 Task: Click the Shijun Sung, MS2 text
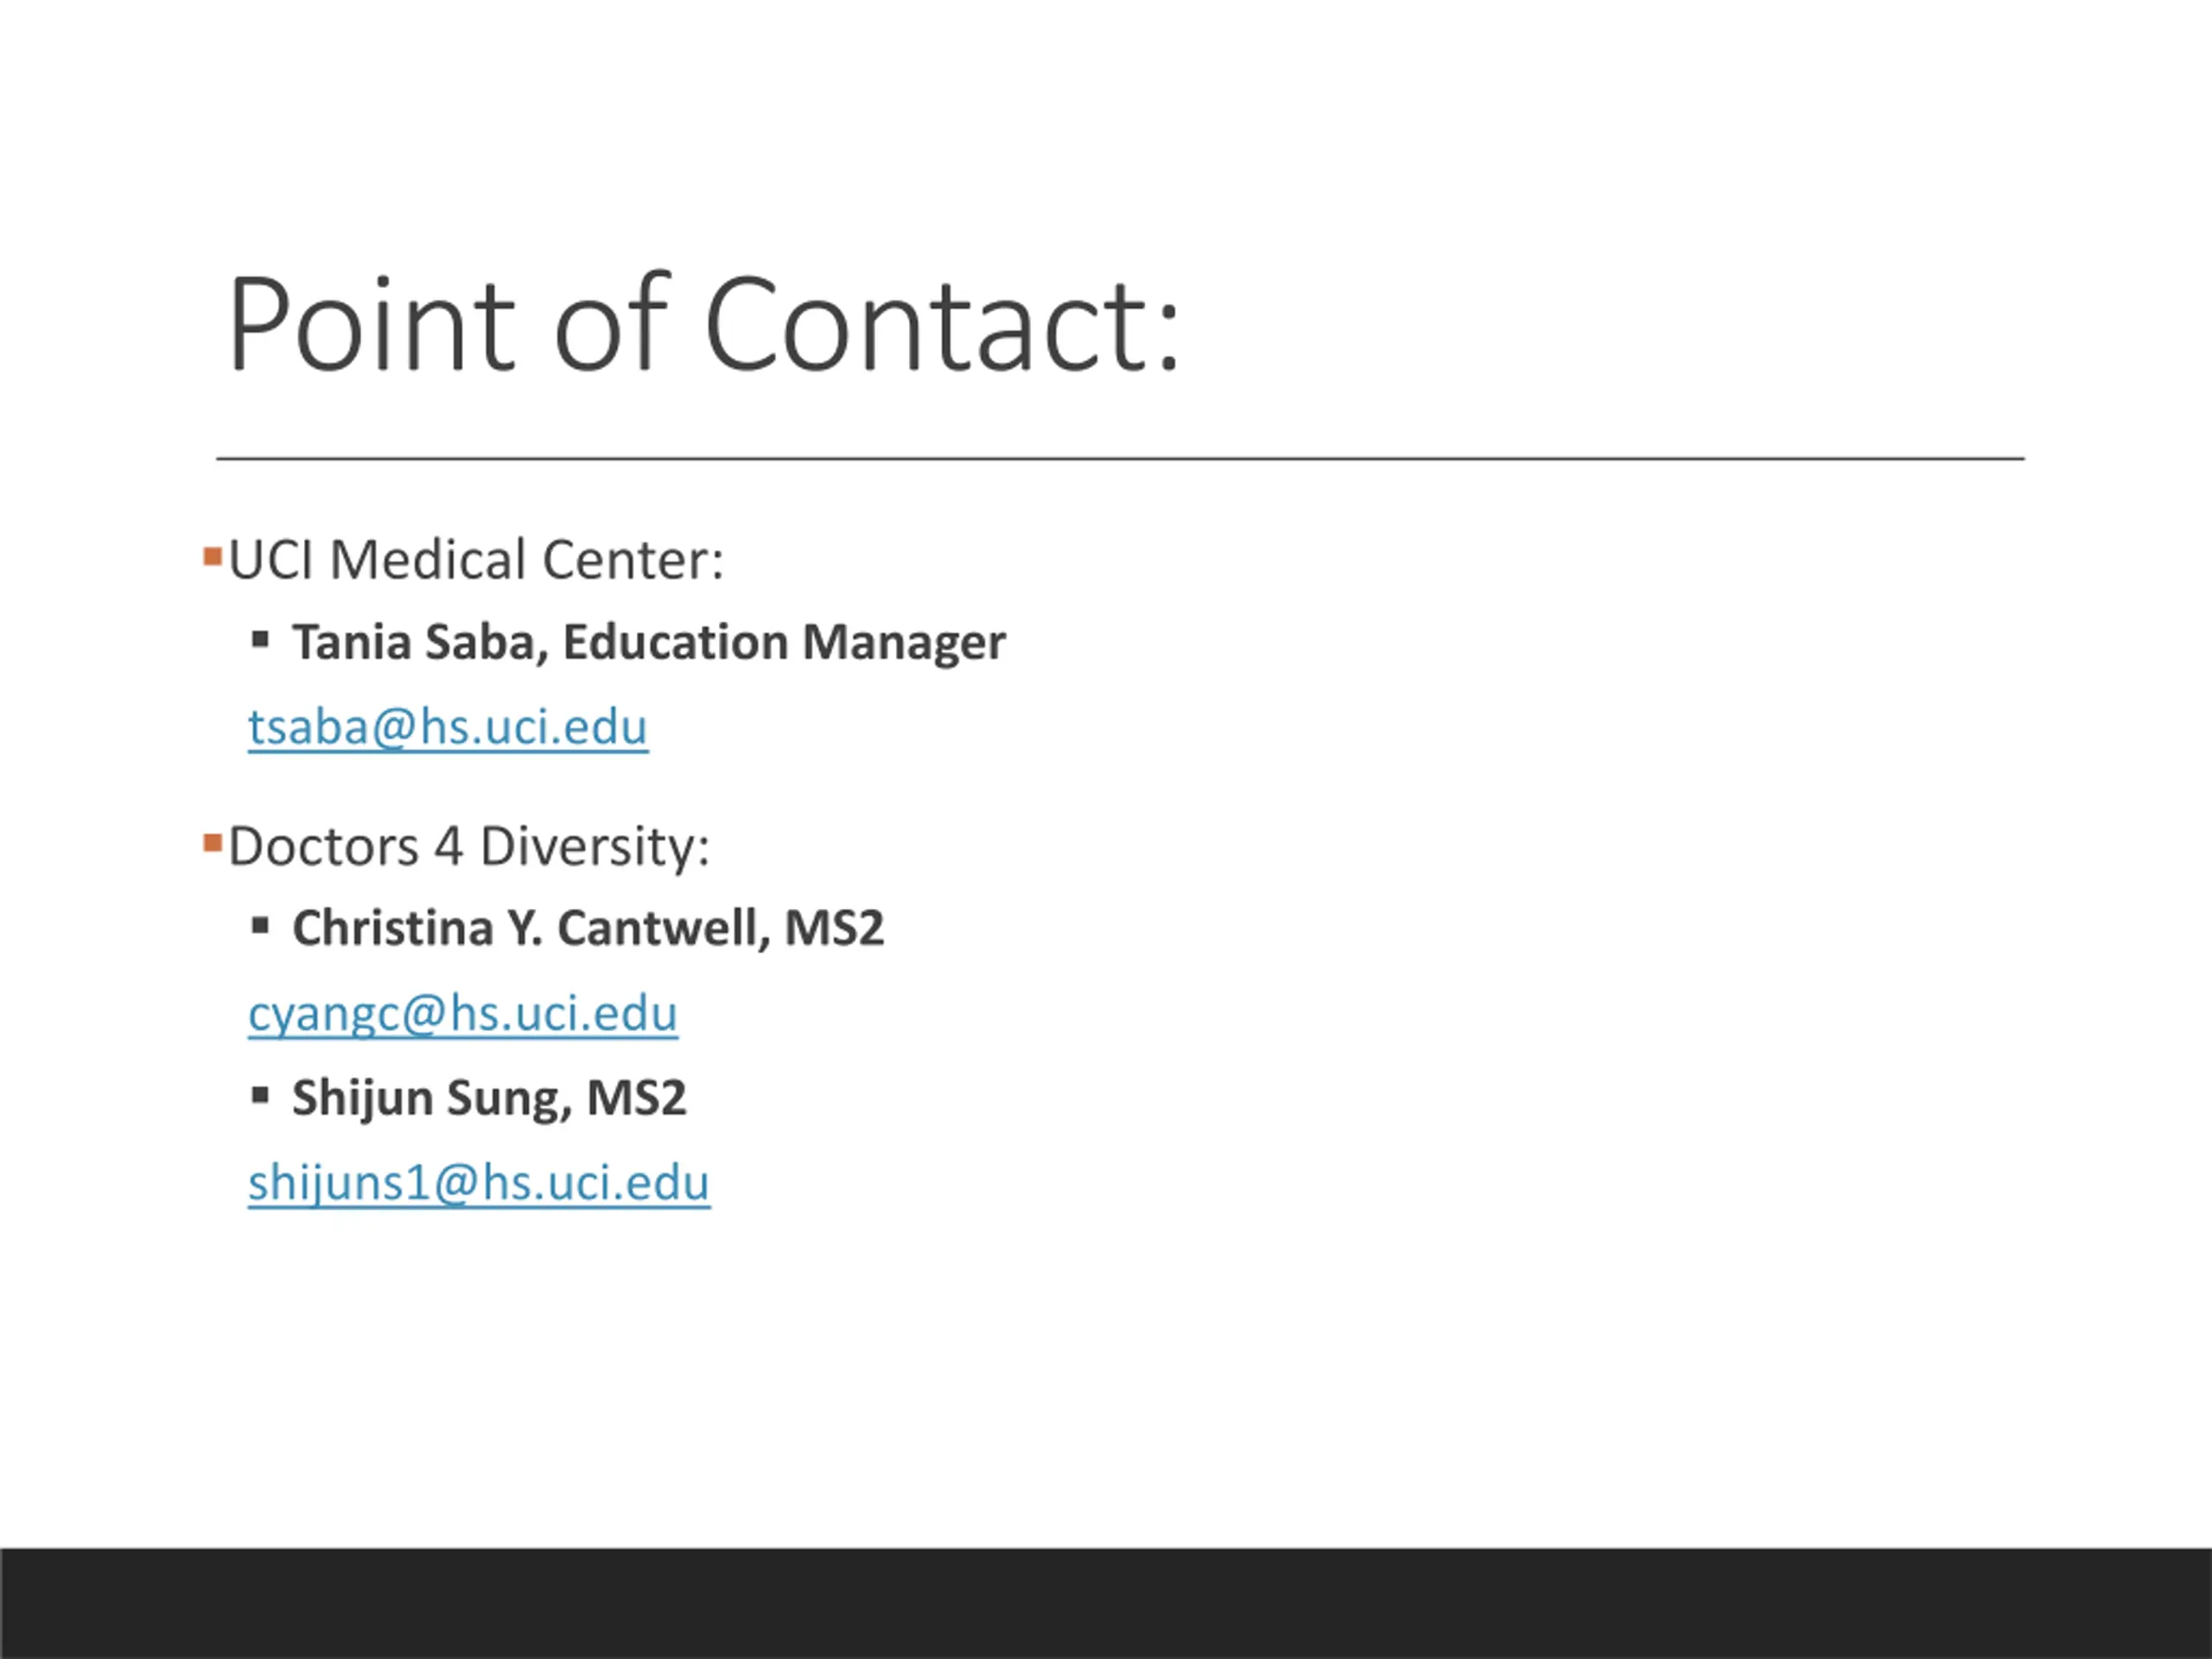[x=489, y=1098]
